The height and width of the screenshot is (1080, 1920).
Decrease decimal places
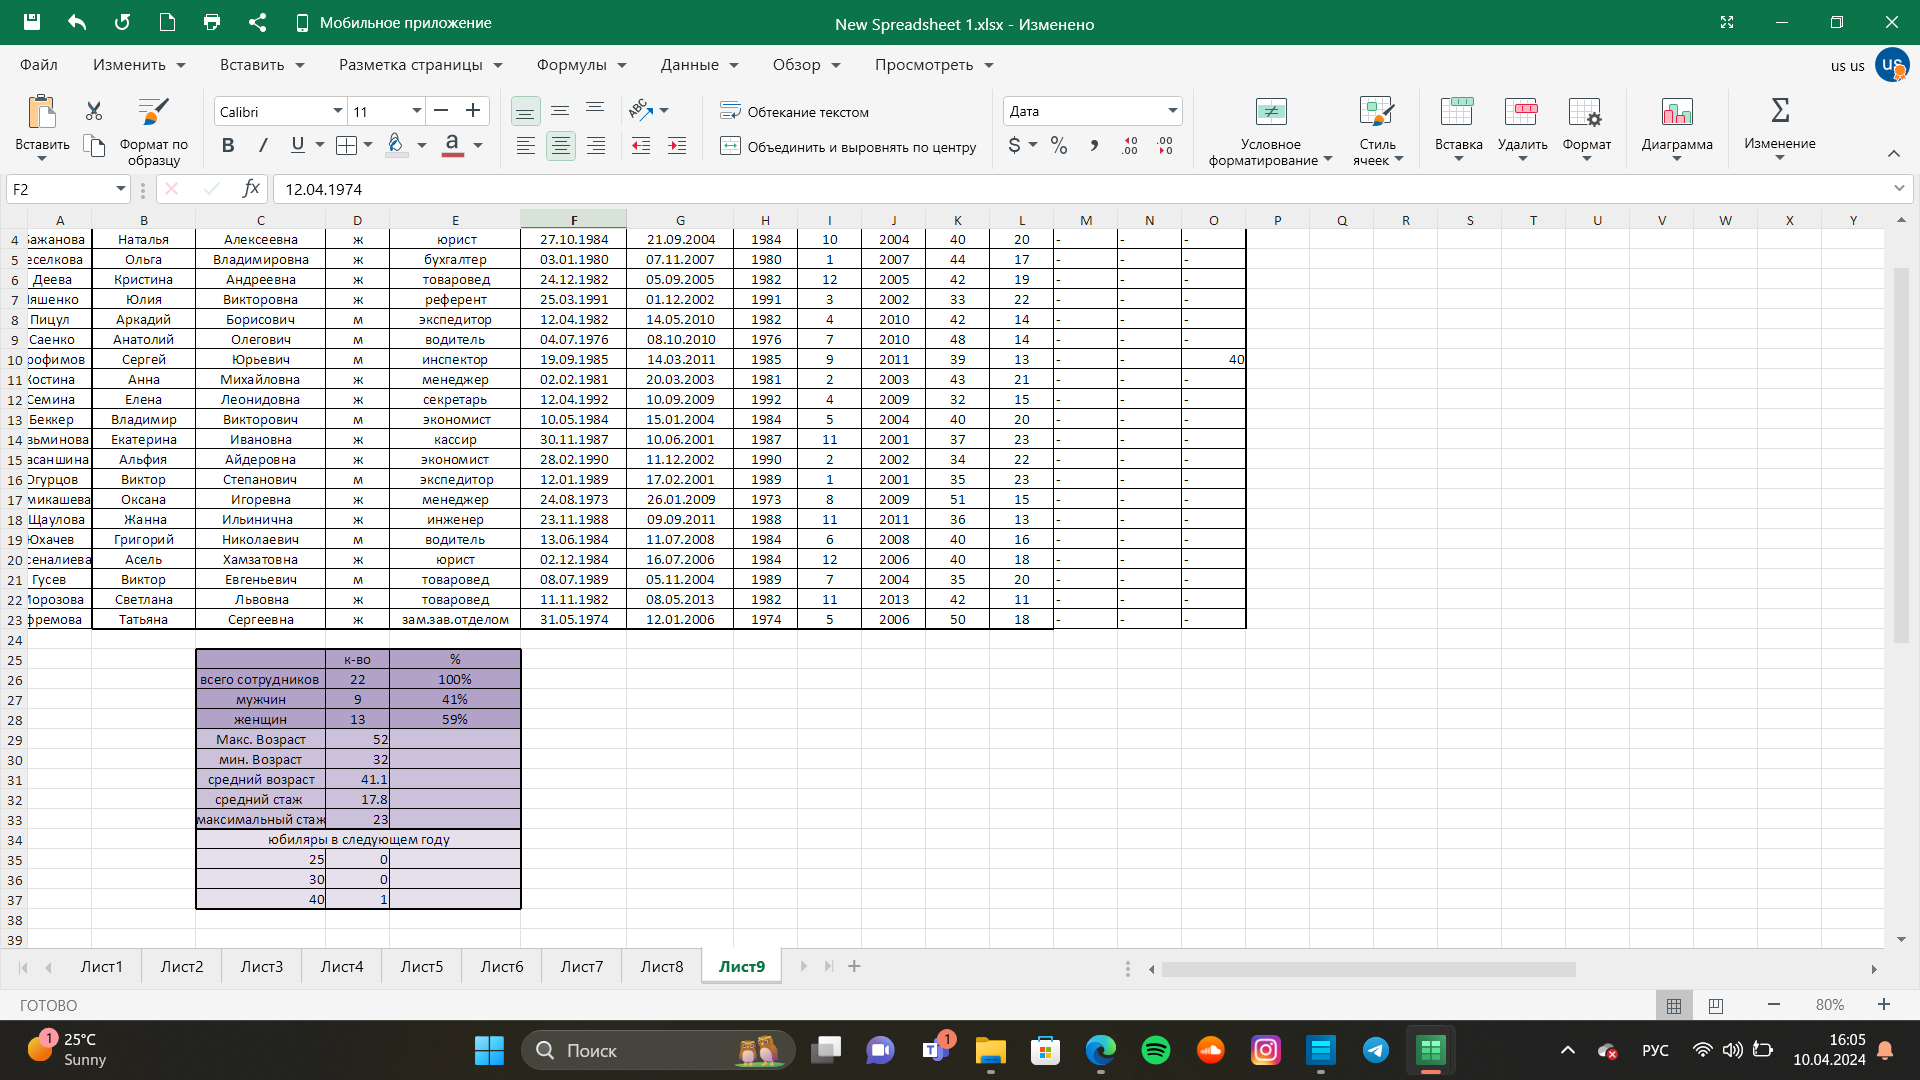point(1166,146)
